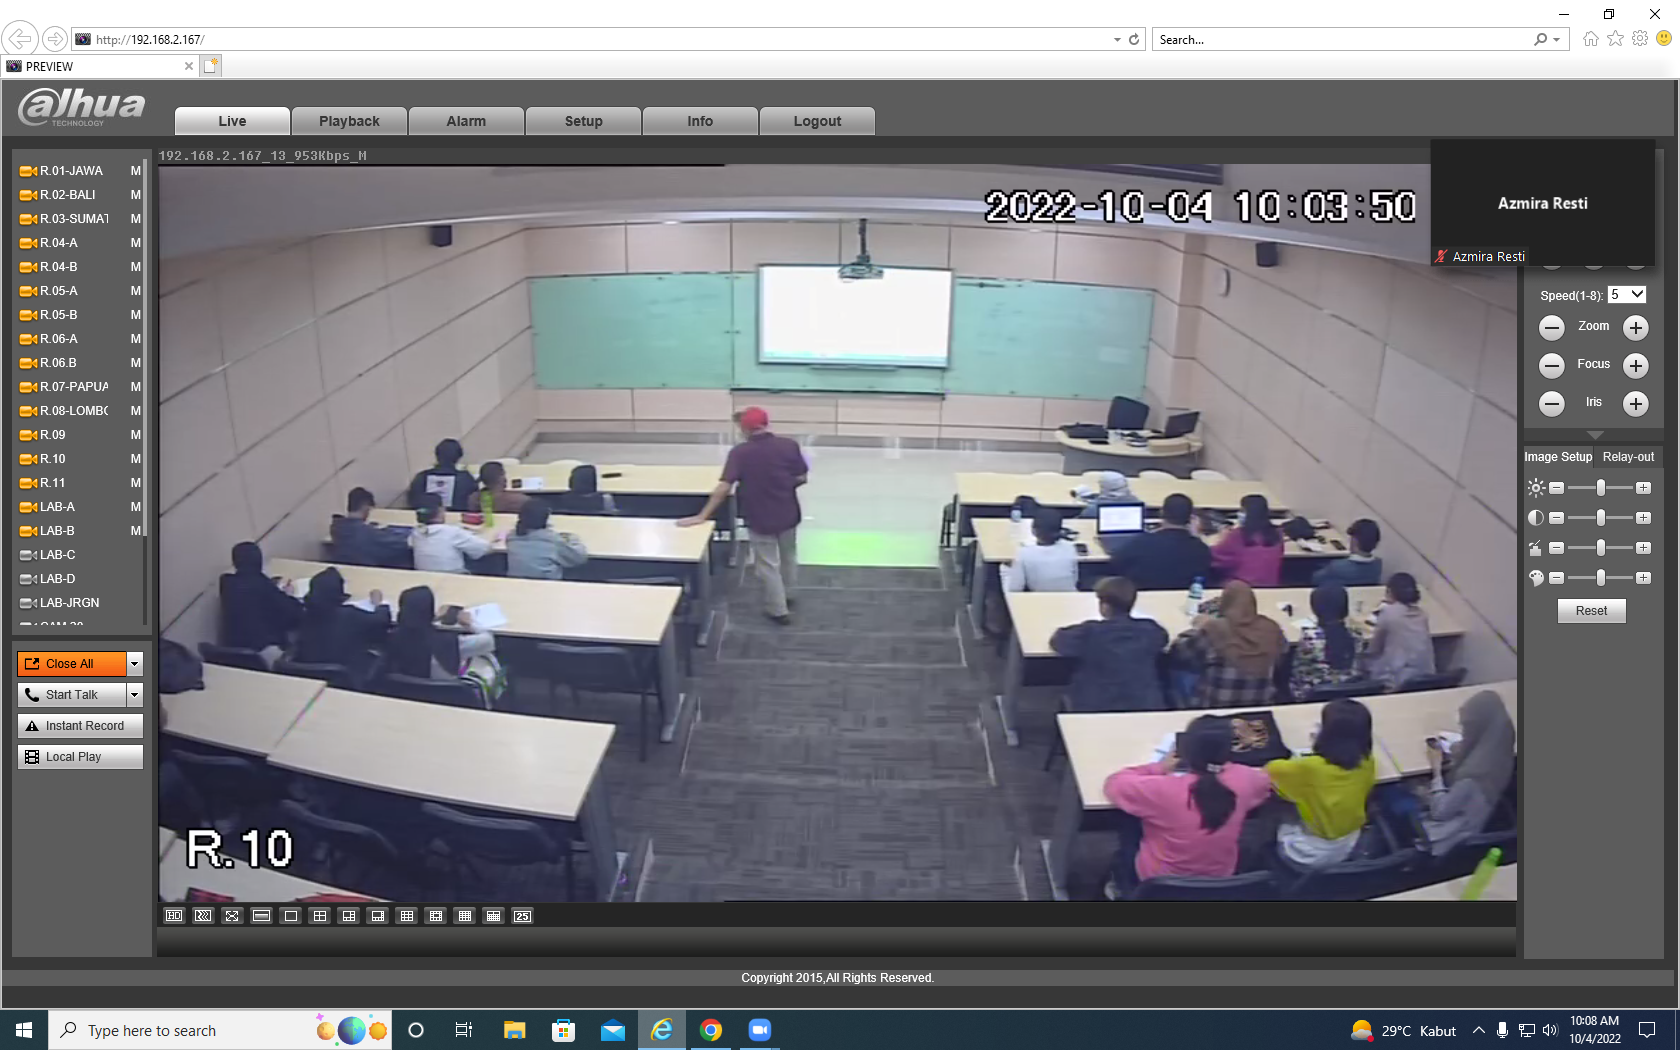Adjust the brightness slider handle

click(x=1601, y=488)
